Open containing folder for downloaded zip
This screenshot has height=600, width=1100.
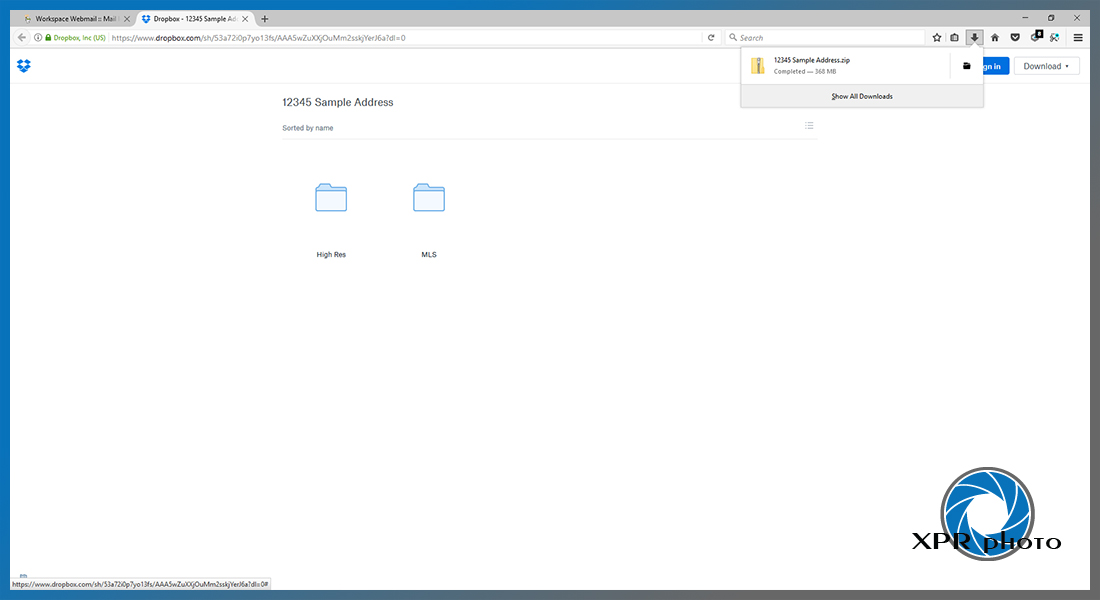[966, 66]
